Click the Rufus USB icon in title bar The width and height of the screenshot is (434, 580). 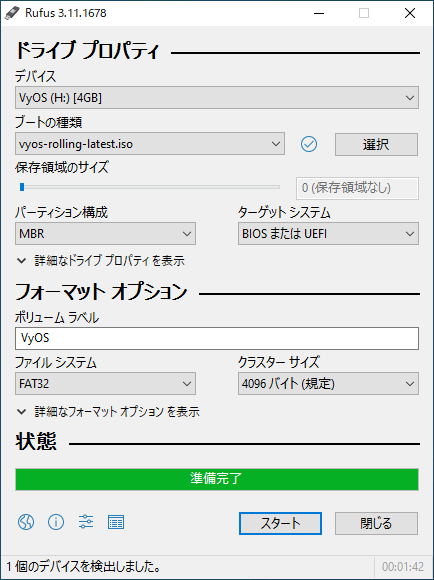click(12, 13)
